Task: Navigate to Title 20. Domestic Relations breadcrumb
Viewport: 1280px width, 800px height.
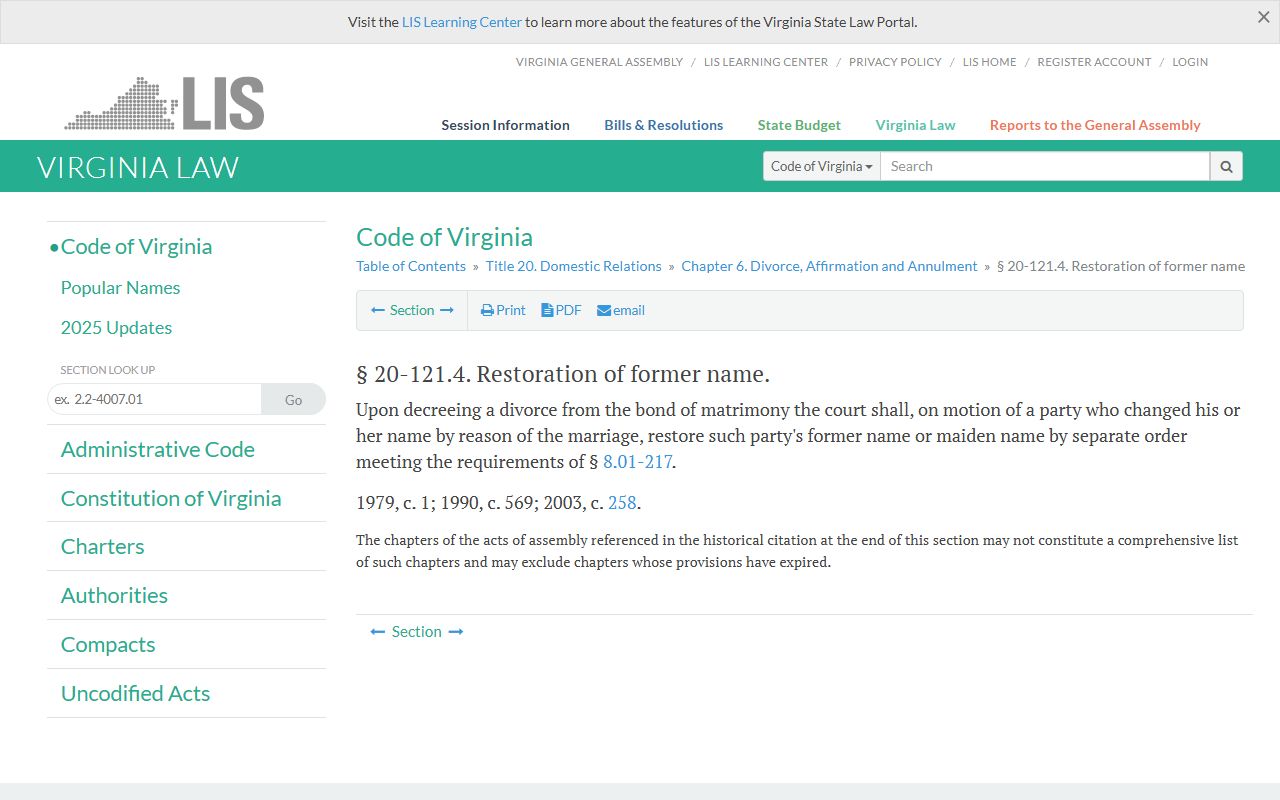Action: [x=573, y=266]
